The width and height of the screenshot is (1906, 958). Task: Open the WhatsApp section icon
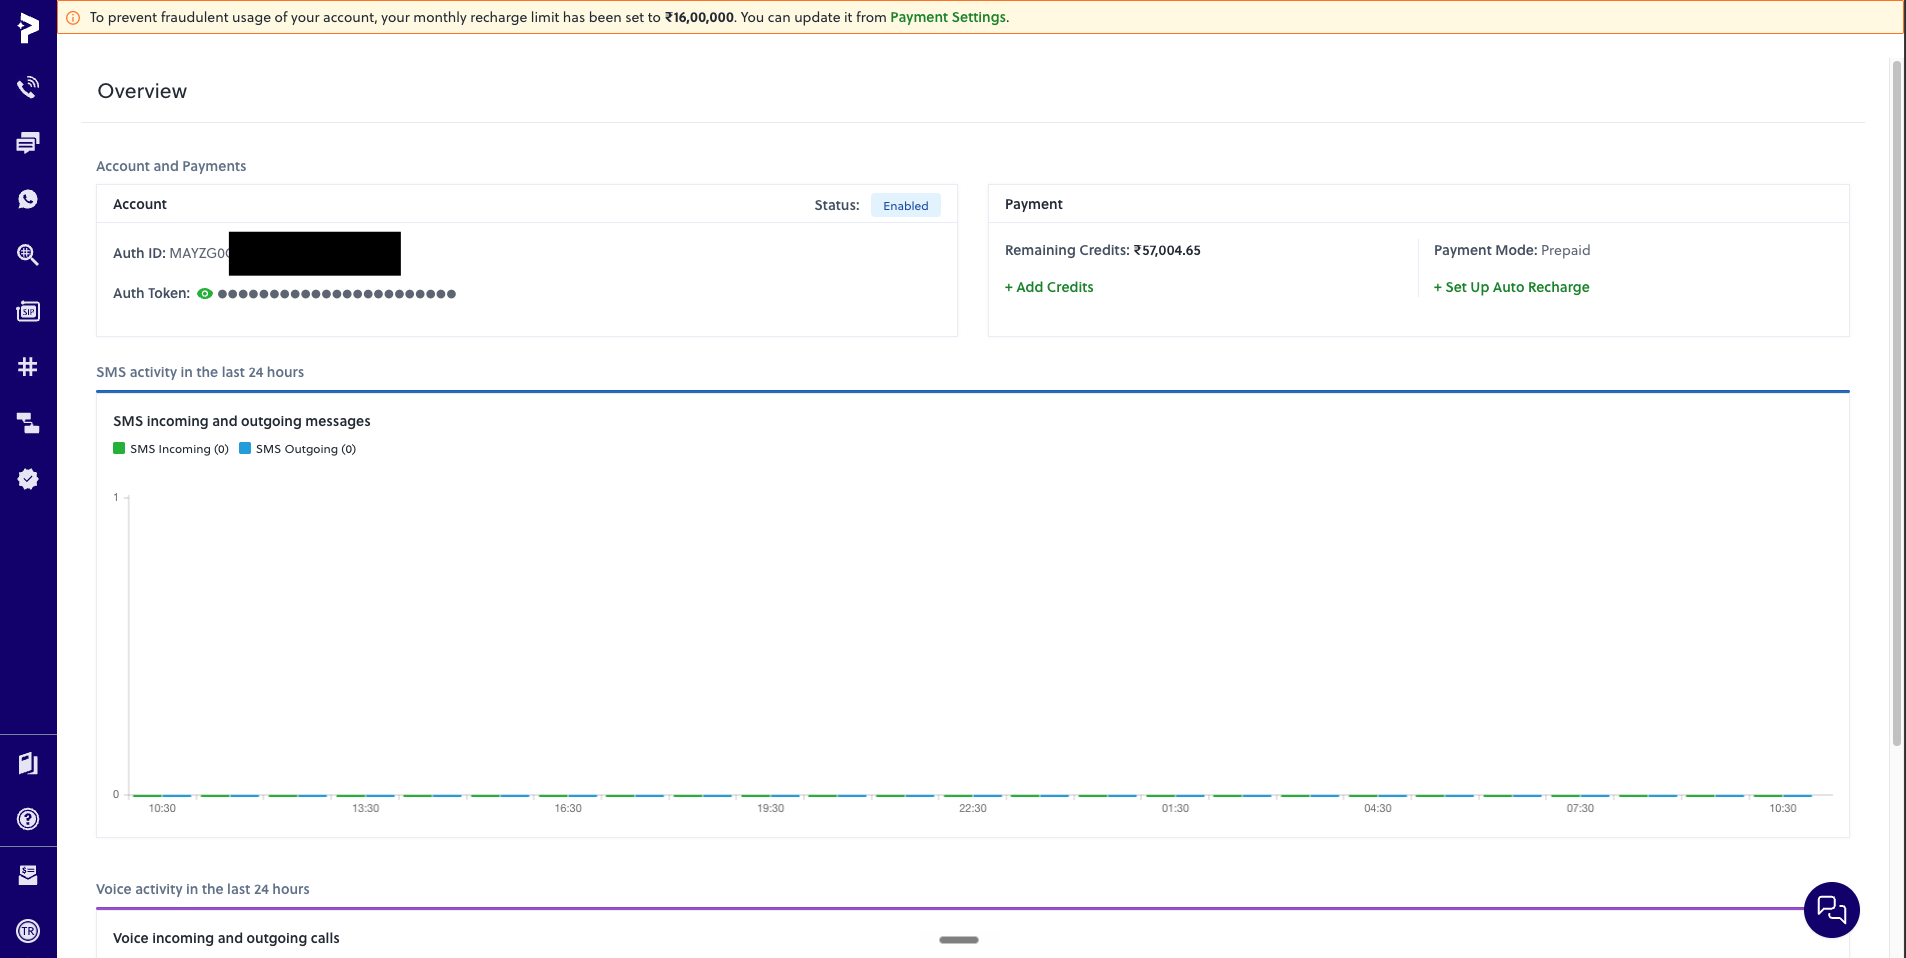28,199
